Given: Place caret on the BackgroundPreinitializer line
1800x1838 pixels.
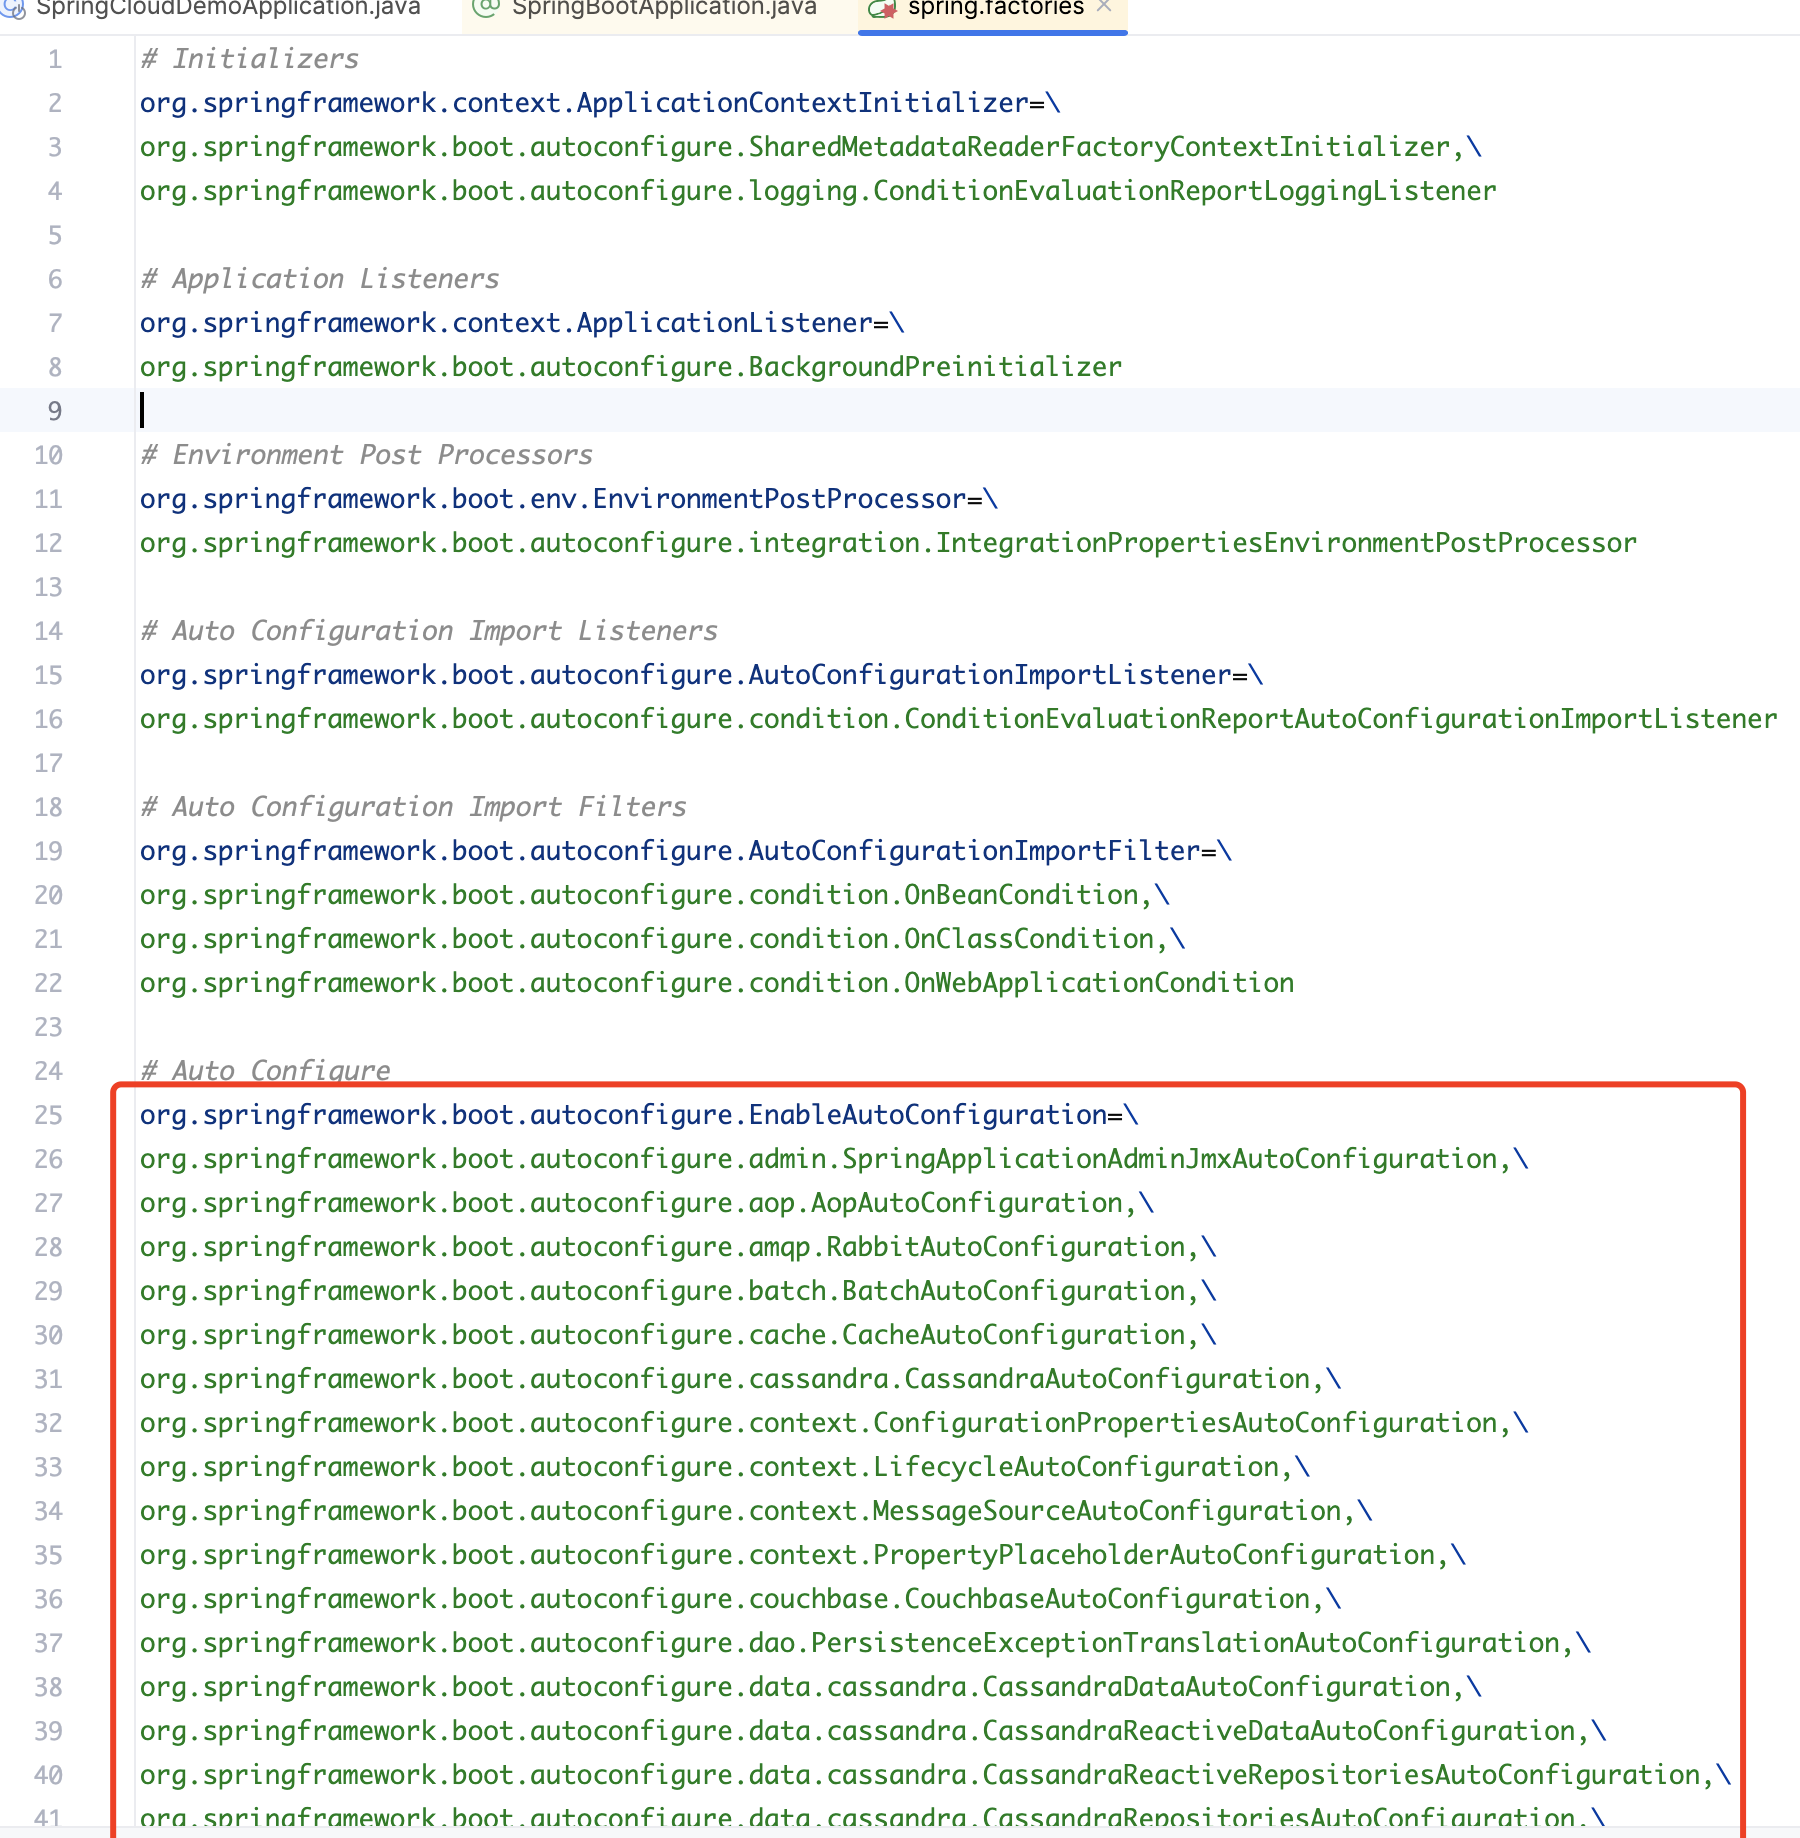Looking at the screenshot, I should tap(630, 366).
